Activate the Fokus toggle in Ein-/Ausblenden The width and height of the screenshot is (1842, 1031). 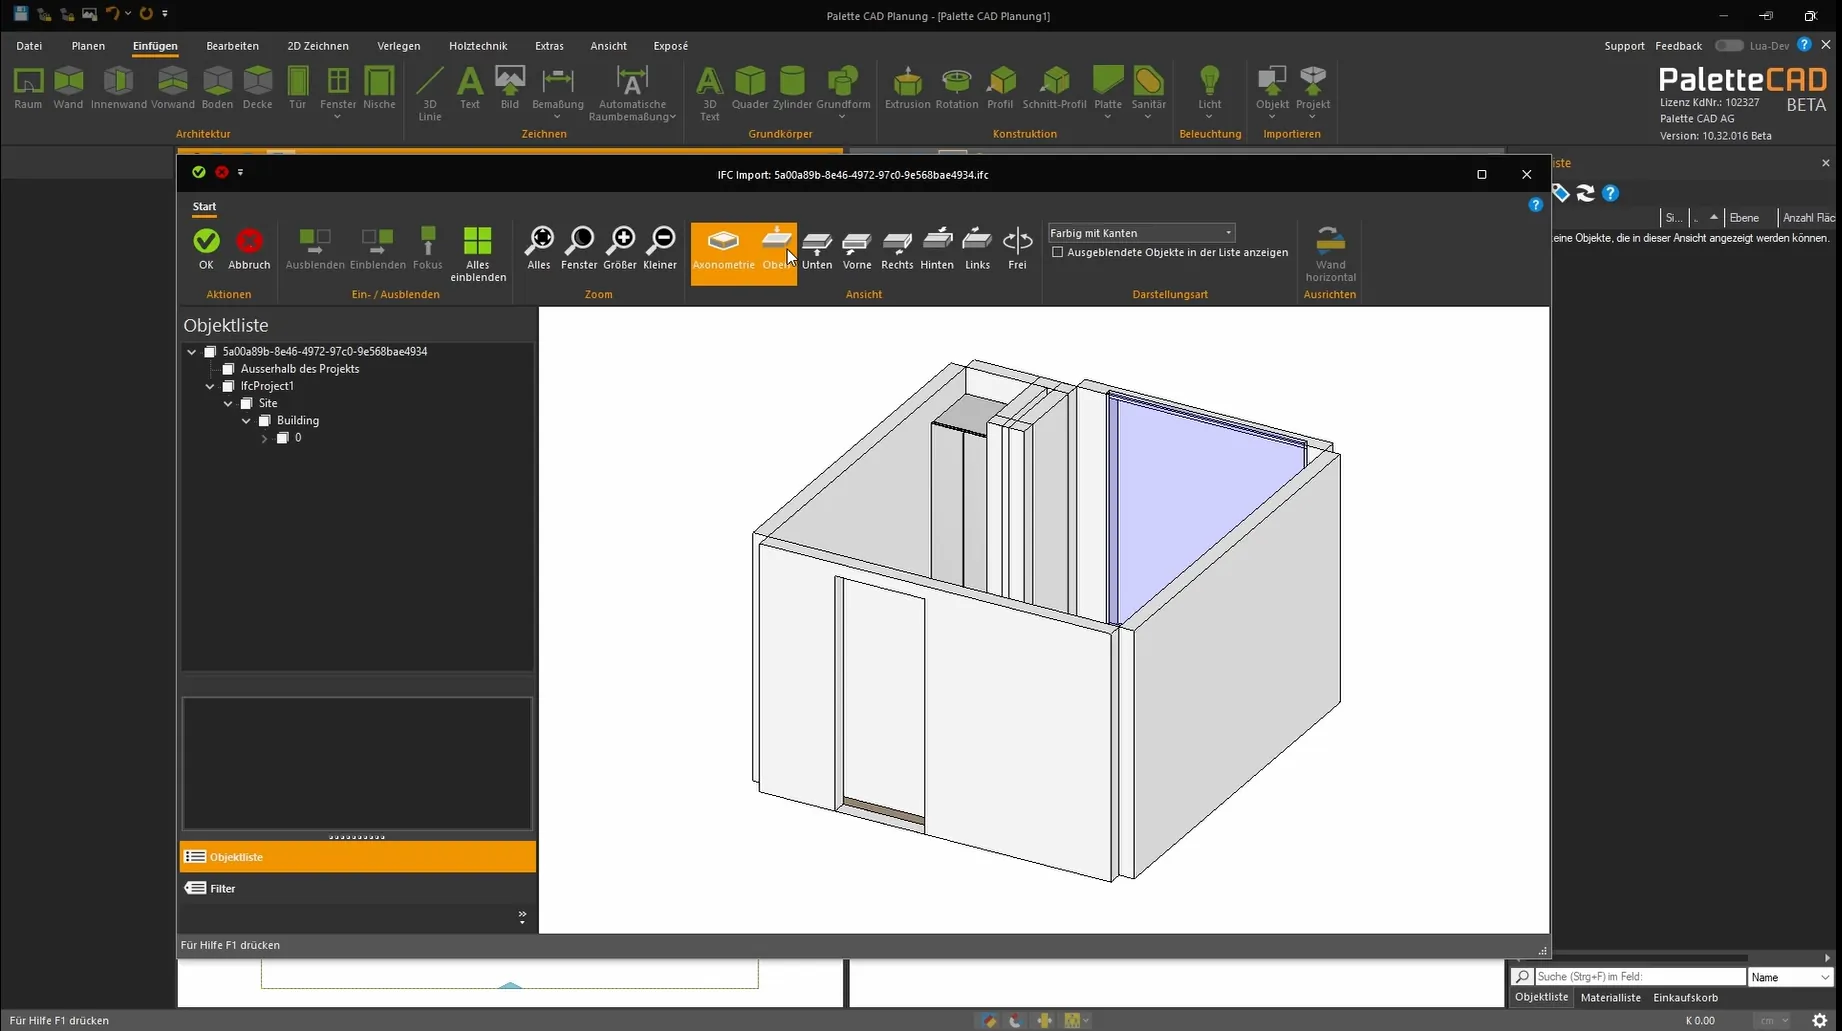tap(427, 244)
